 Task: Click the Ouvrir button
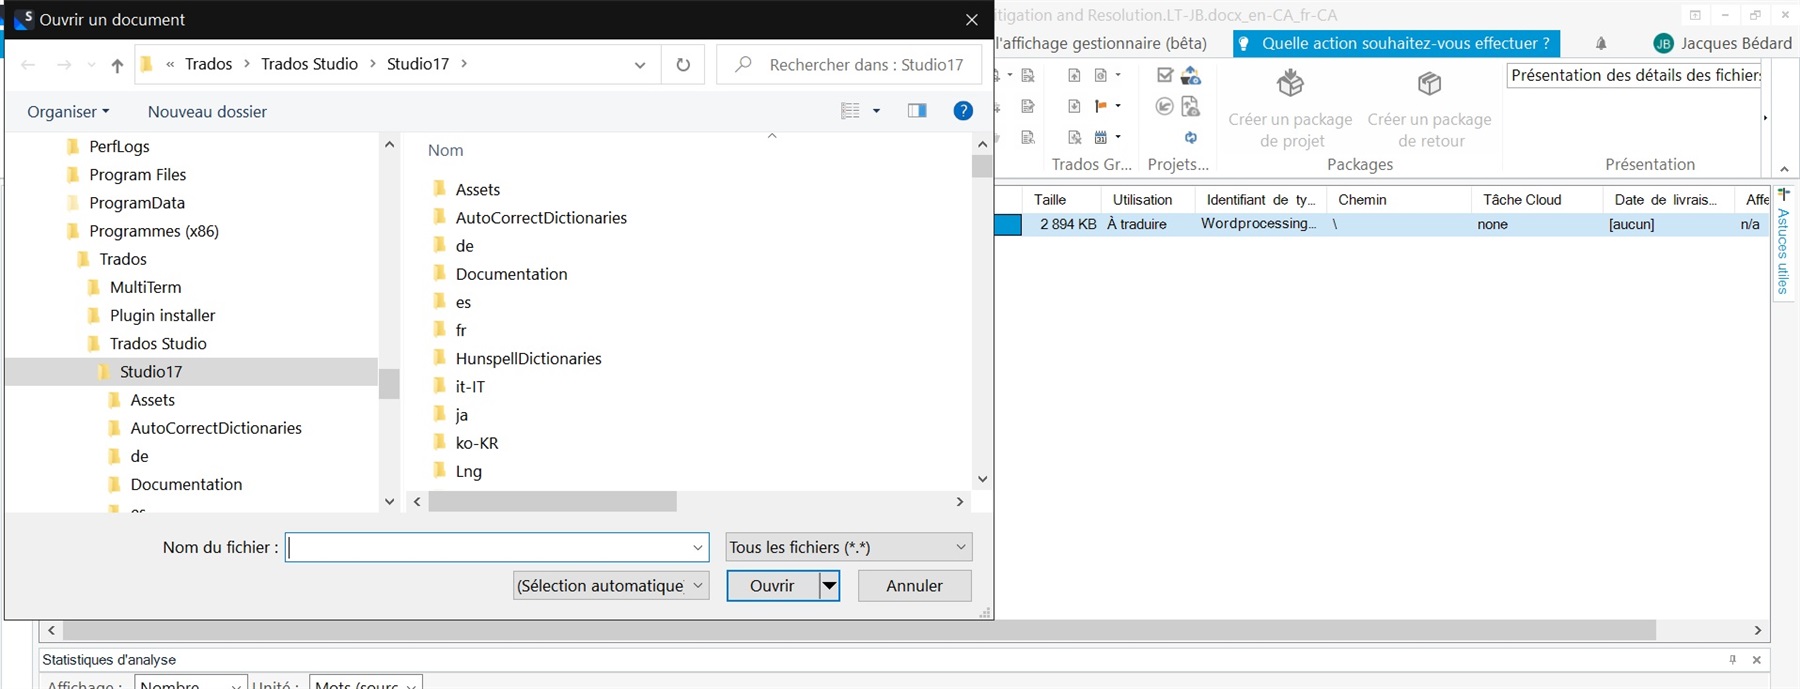772,586
